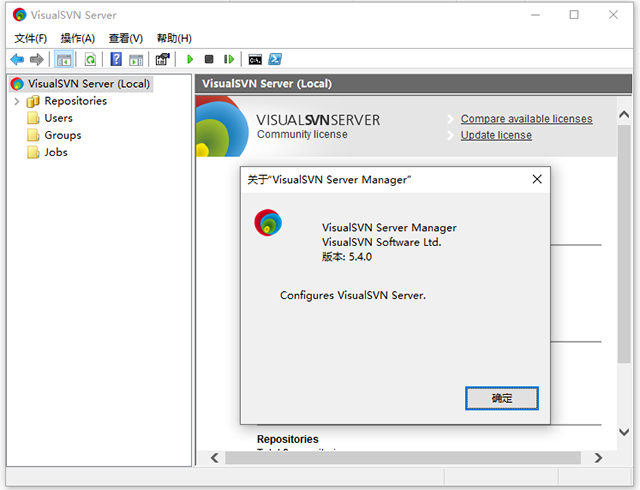
Task: Minimize the VisualSVN Server window
Action: [x=536, y=15]
